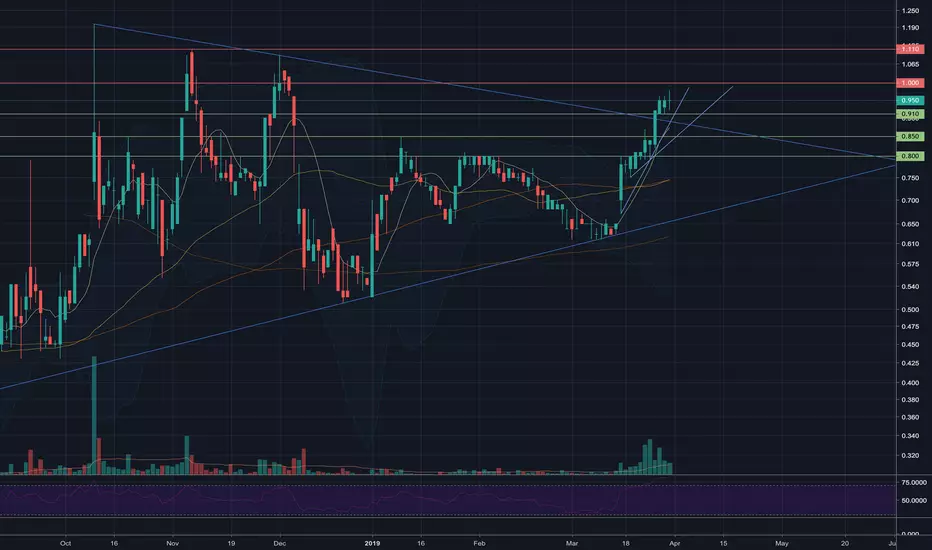Click the red 1.110 price tag
This screenshot has height=550, width=932.
(910, 49)
